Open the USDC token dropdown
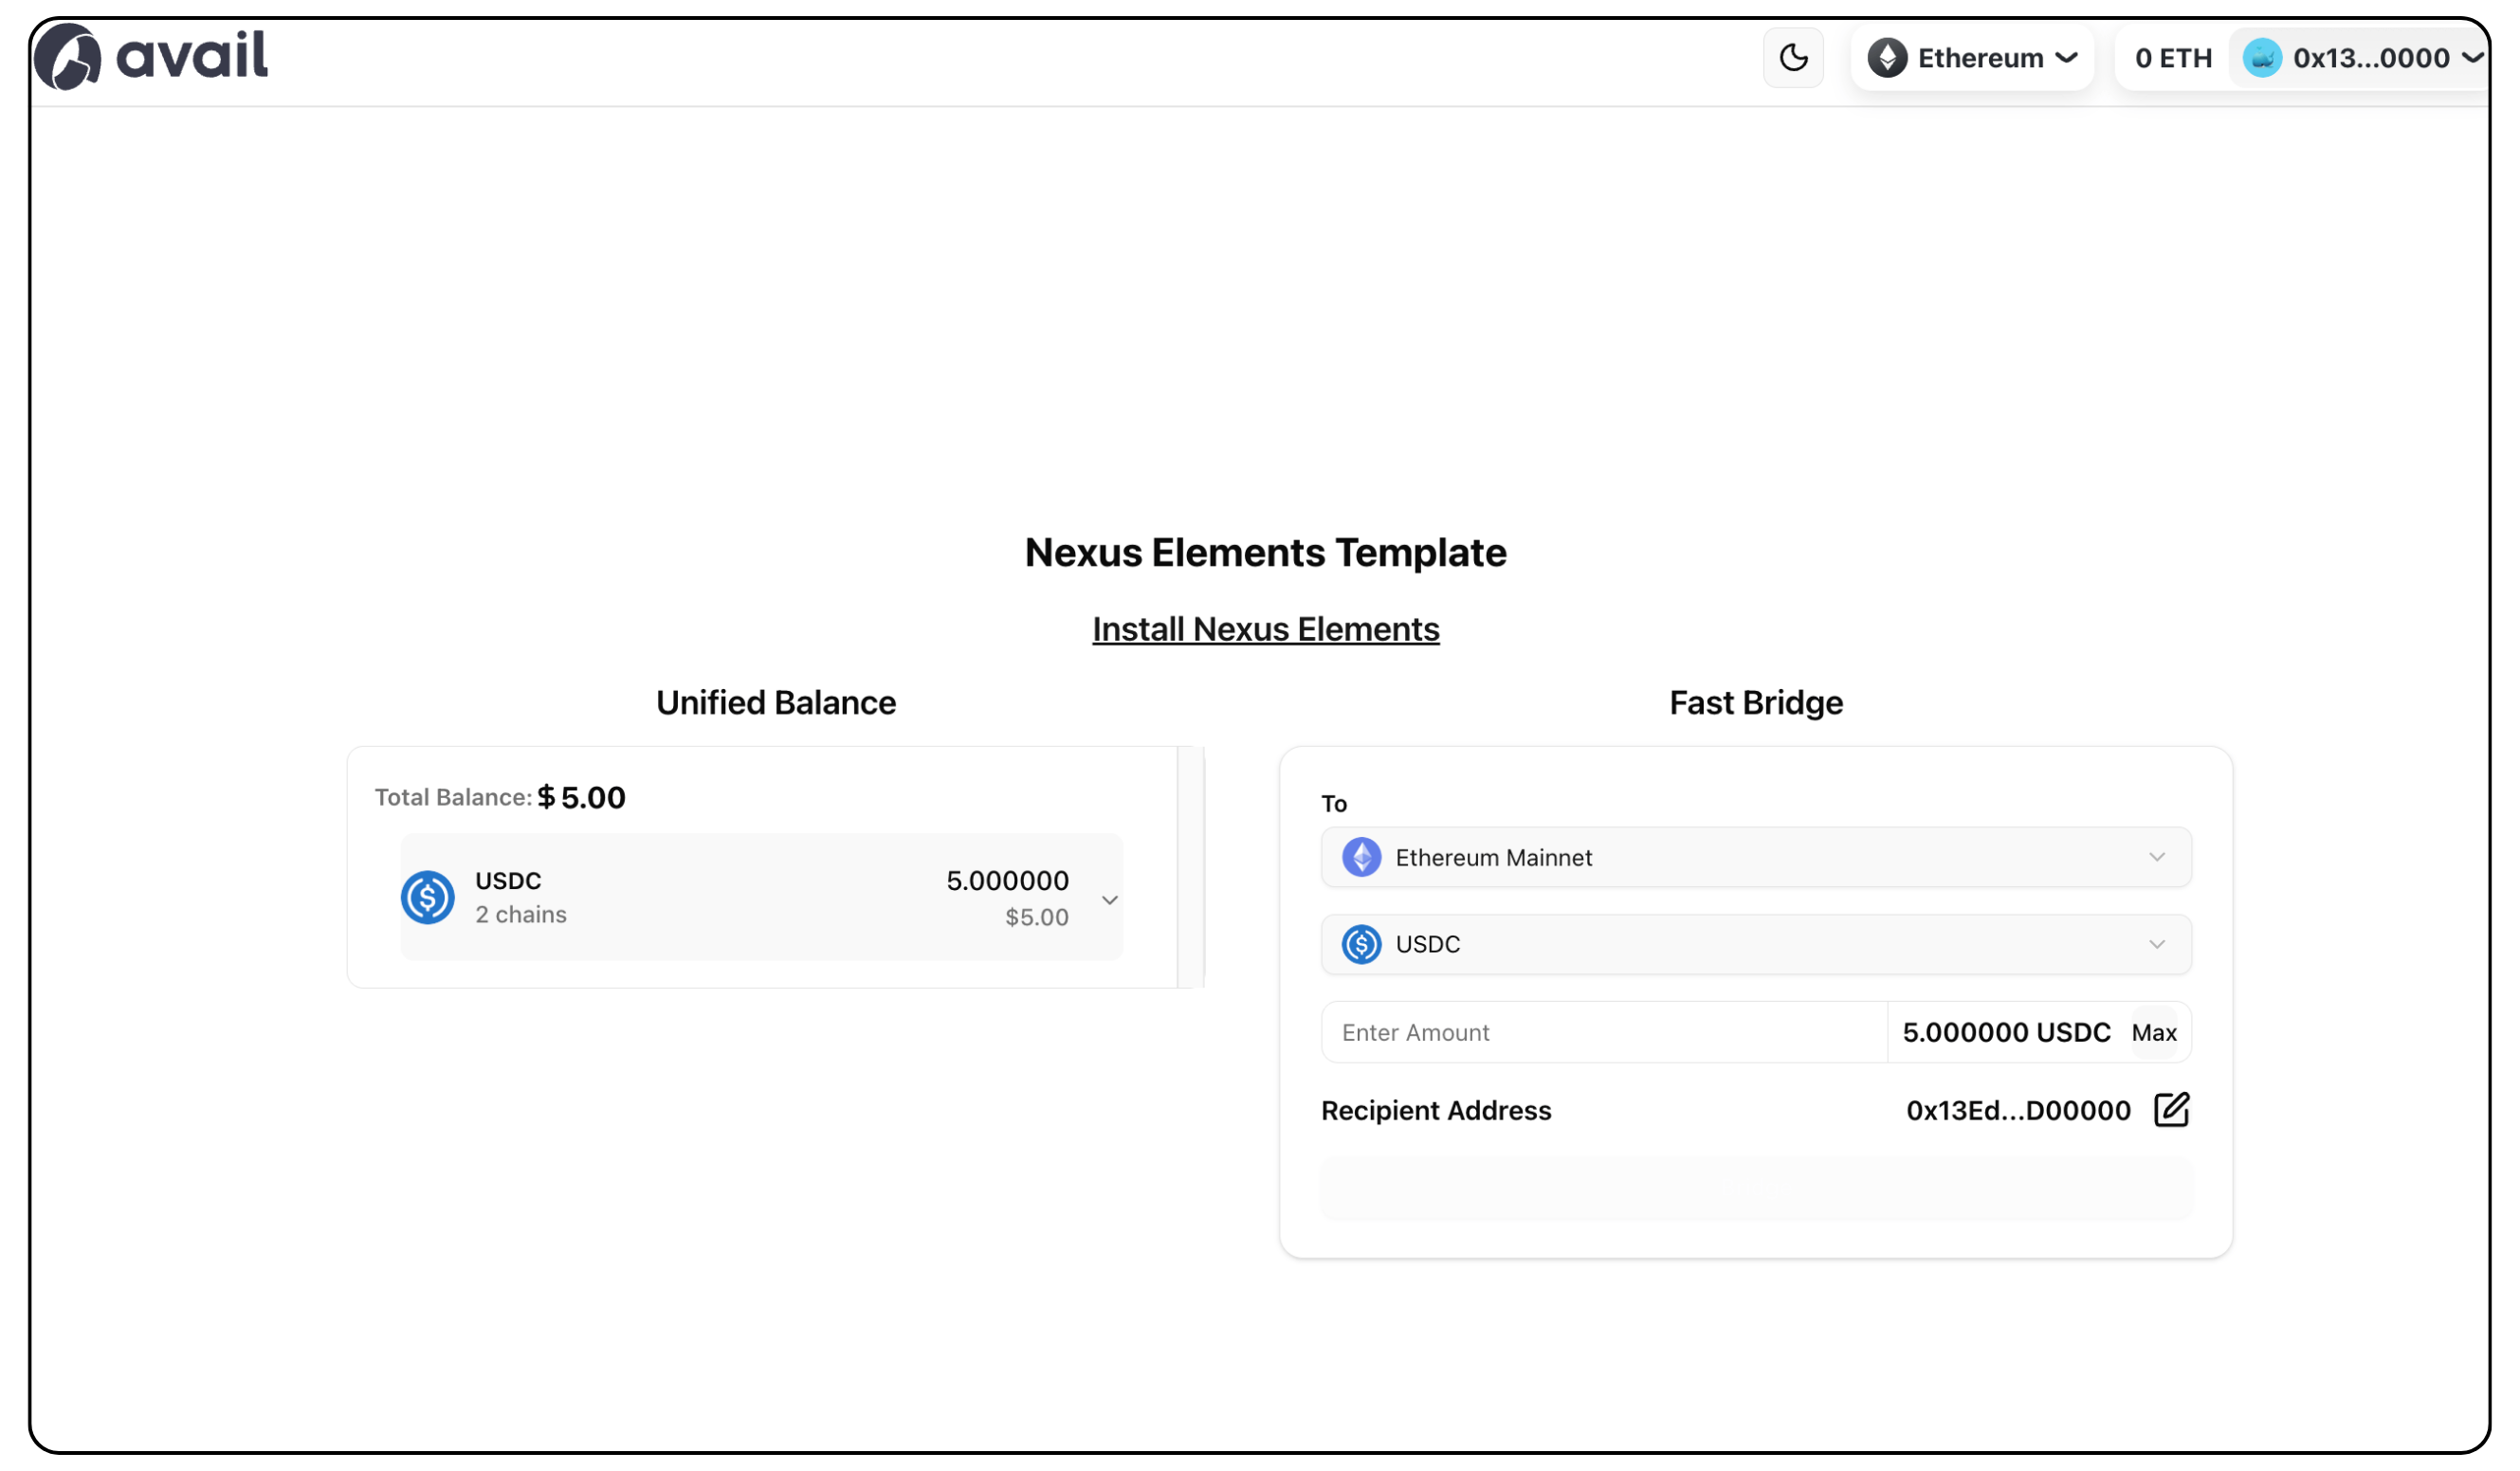This screenshot has width=2520, height=1471. pos(2156,944)
